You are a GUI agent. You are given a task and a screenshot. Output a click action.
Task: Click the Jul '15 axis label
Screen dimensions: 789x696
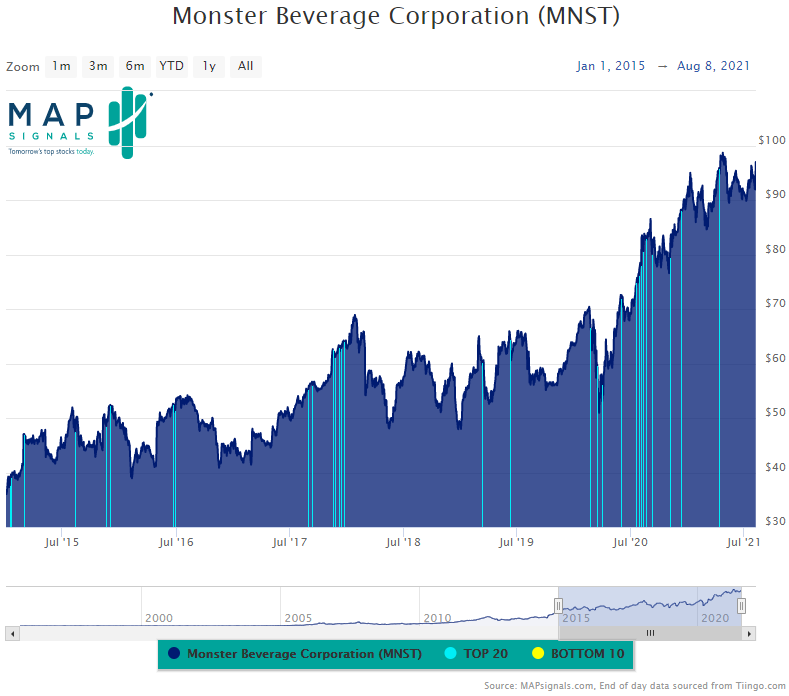tap(61, 543)
